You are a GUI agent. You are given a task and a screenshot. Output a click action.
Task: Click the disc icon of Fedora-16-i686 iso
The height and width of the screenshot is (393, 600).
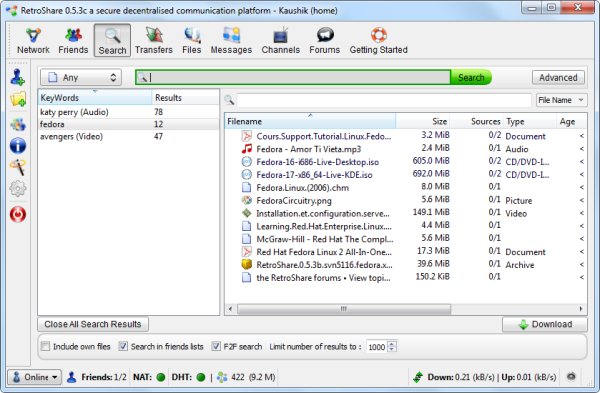click(x=247, y=161)
